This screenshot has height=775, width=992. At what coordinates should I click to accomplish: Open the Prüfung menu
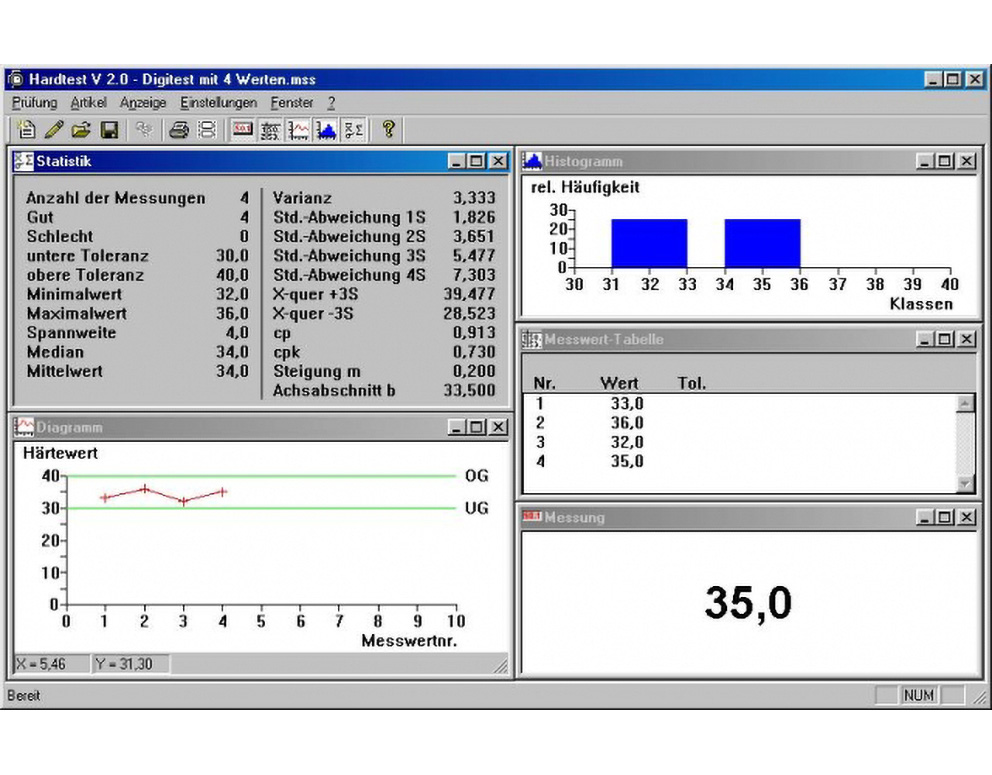click(34, 102)
